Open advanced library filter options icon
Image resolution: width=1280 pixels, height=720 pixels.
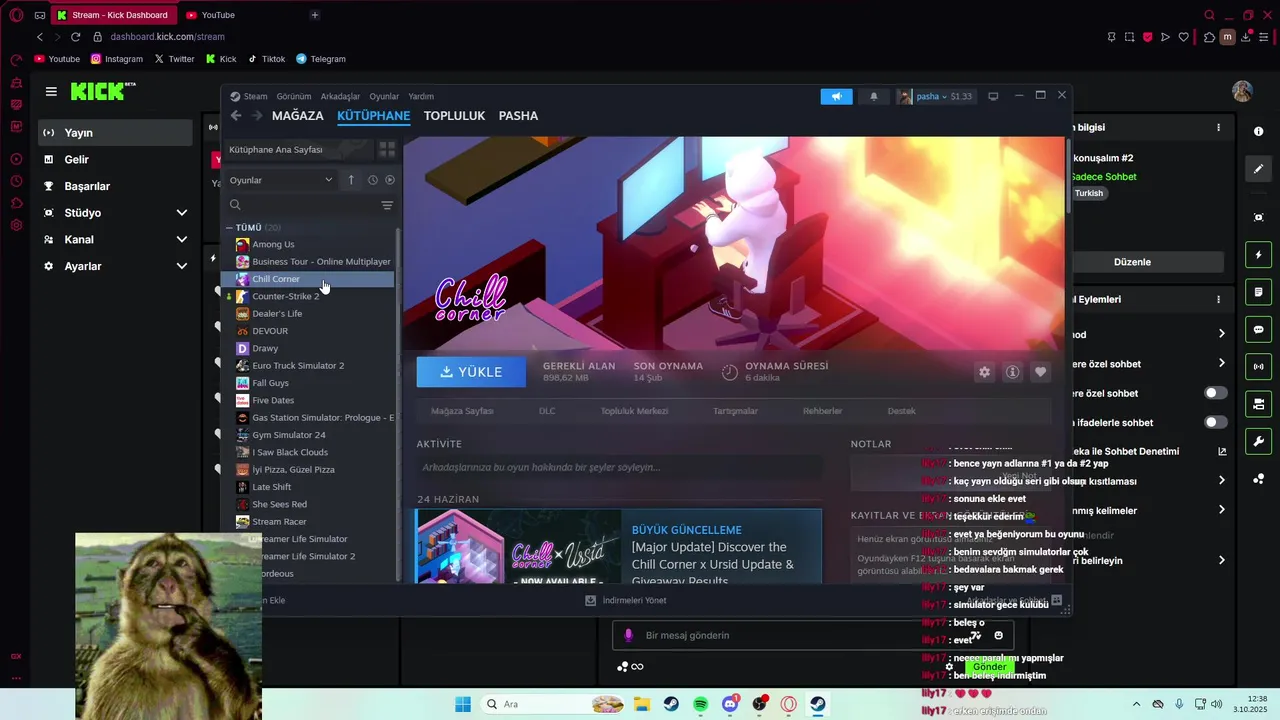click(x=387, y=205)
